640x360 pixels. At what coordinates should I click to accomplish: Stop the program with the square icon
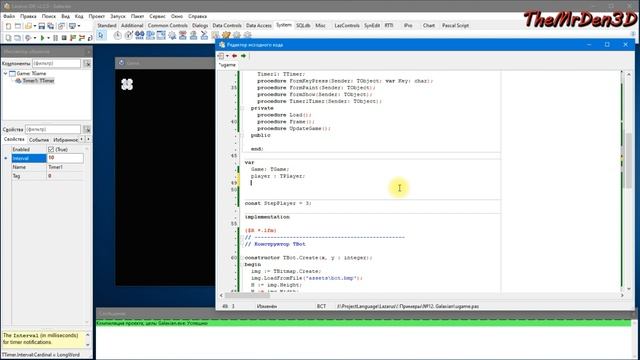coord(64,38)
